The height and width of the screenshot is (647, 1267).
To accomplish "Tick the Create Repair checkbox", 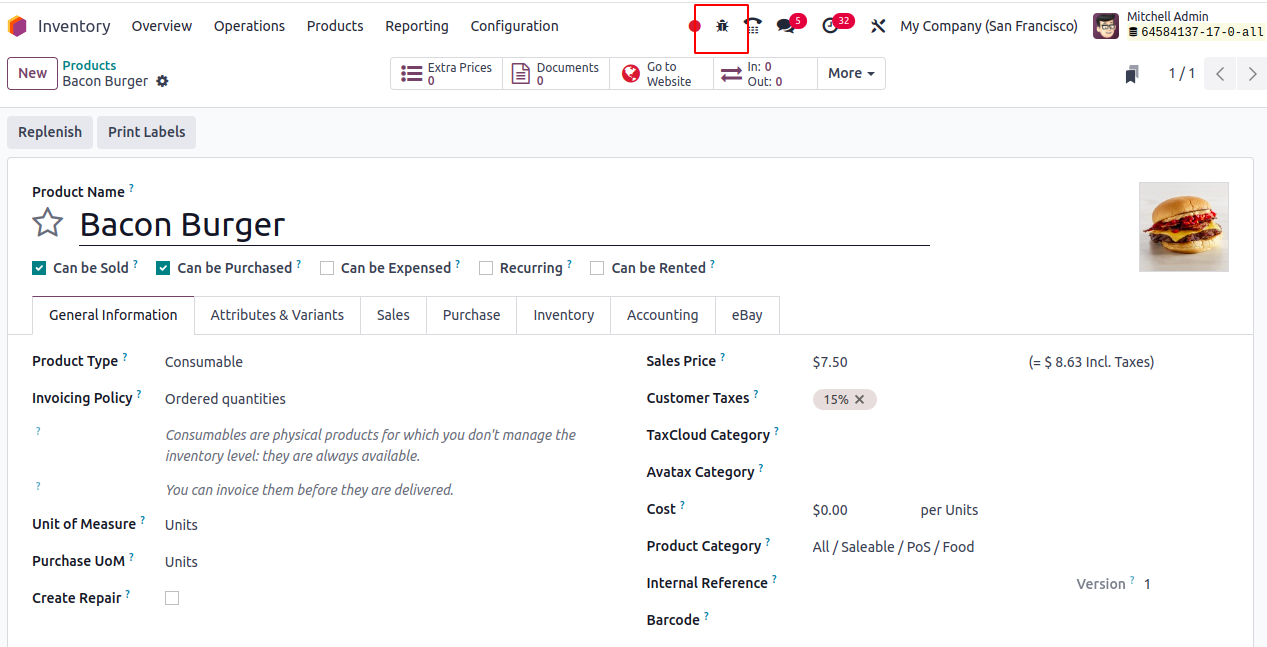I will coord(172,598).
